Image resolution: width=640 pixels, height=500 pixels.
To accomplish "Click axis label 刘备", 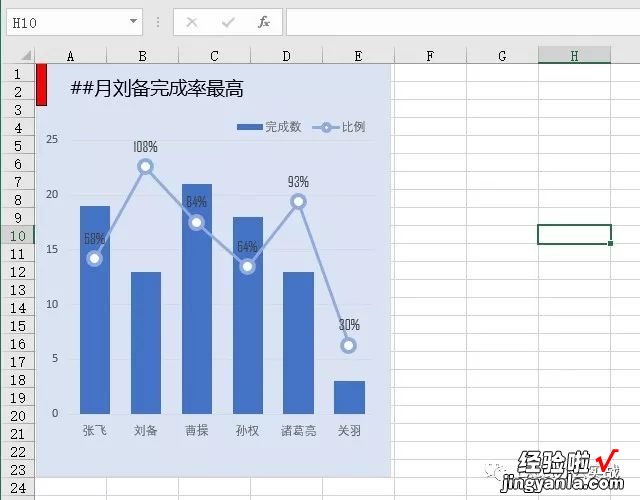I will click(146, 430).
